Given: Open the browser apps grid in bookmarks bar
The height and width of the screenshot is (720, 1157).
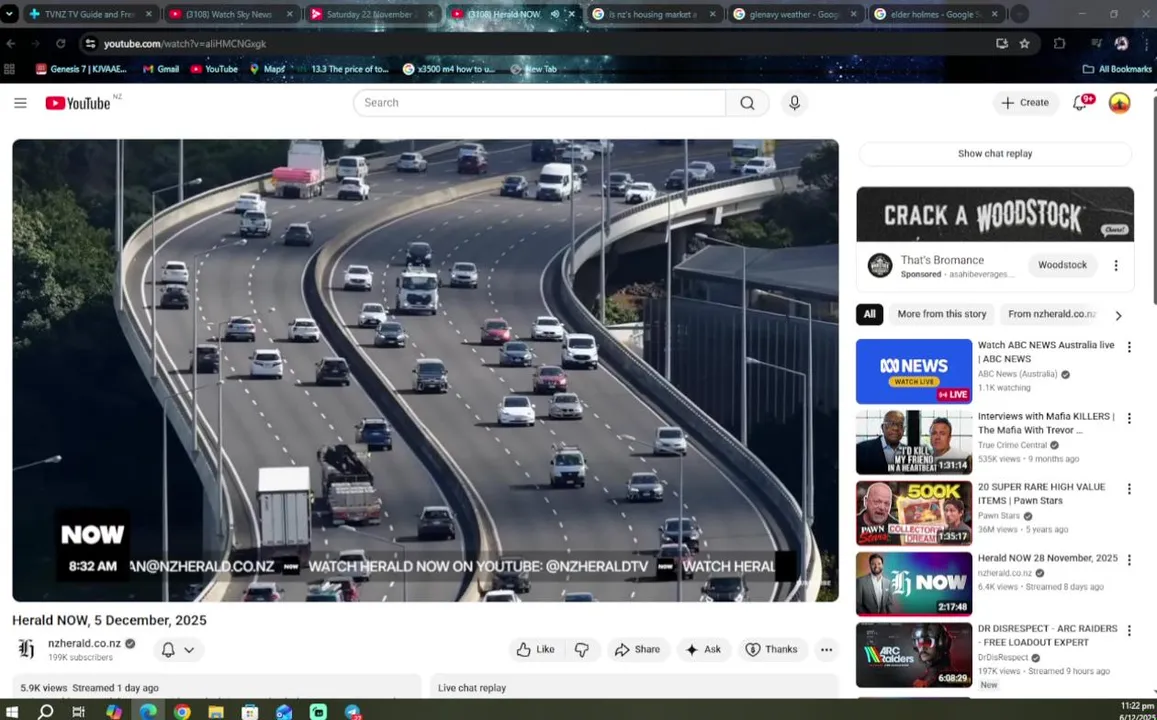Looking at the screenshot, I should point(10,69).
